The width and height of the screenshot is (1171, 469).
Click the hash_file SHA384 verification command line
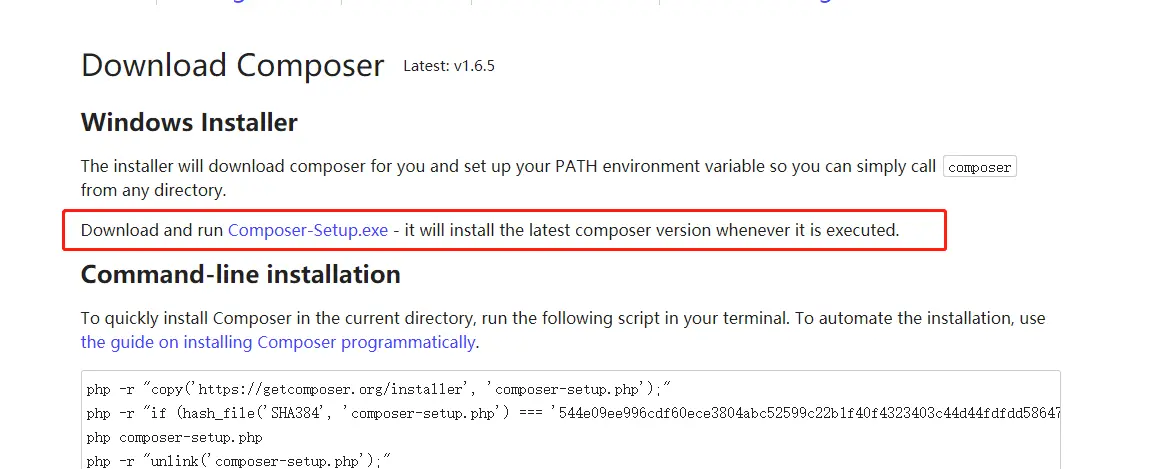(x=400, y=413)
